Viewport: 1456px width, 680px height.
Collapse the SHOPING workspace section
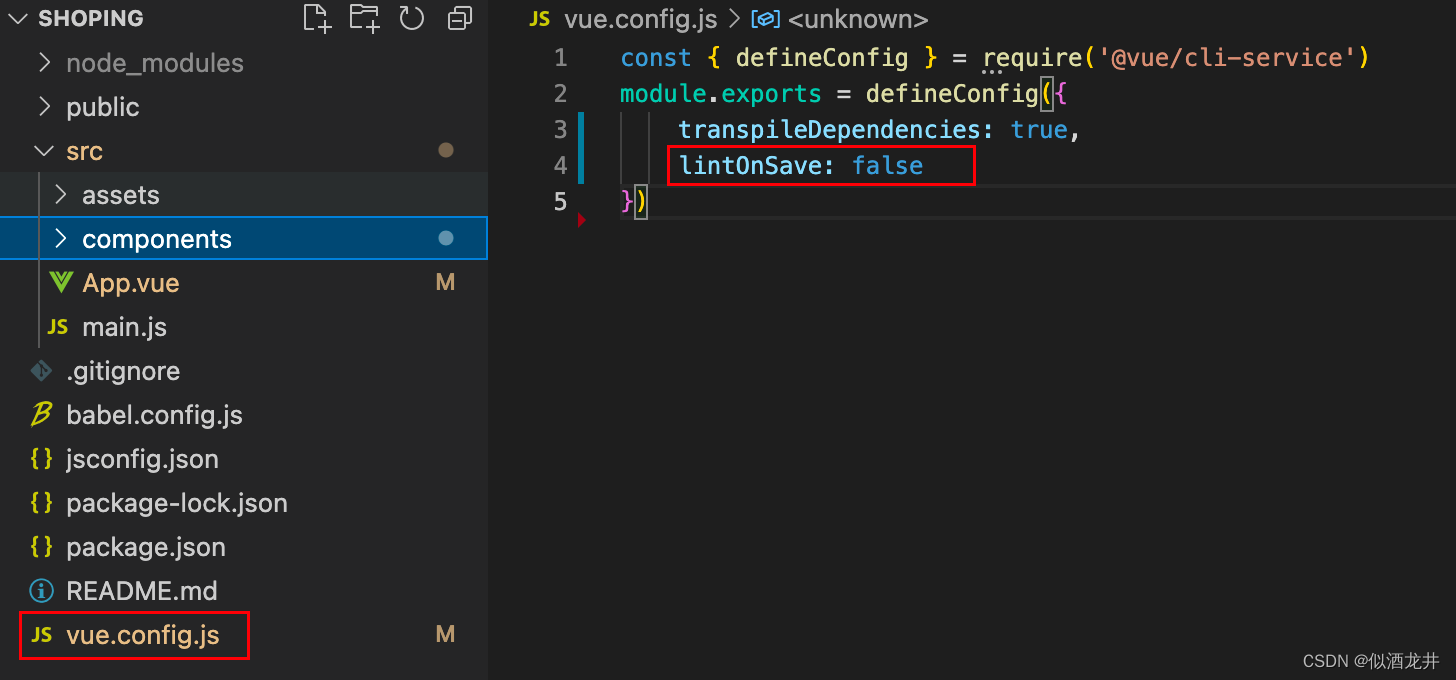[17, 18]
